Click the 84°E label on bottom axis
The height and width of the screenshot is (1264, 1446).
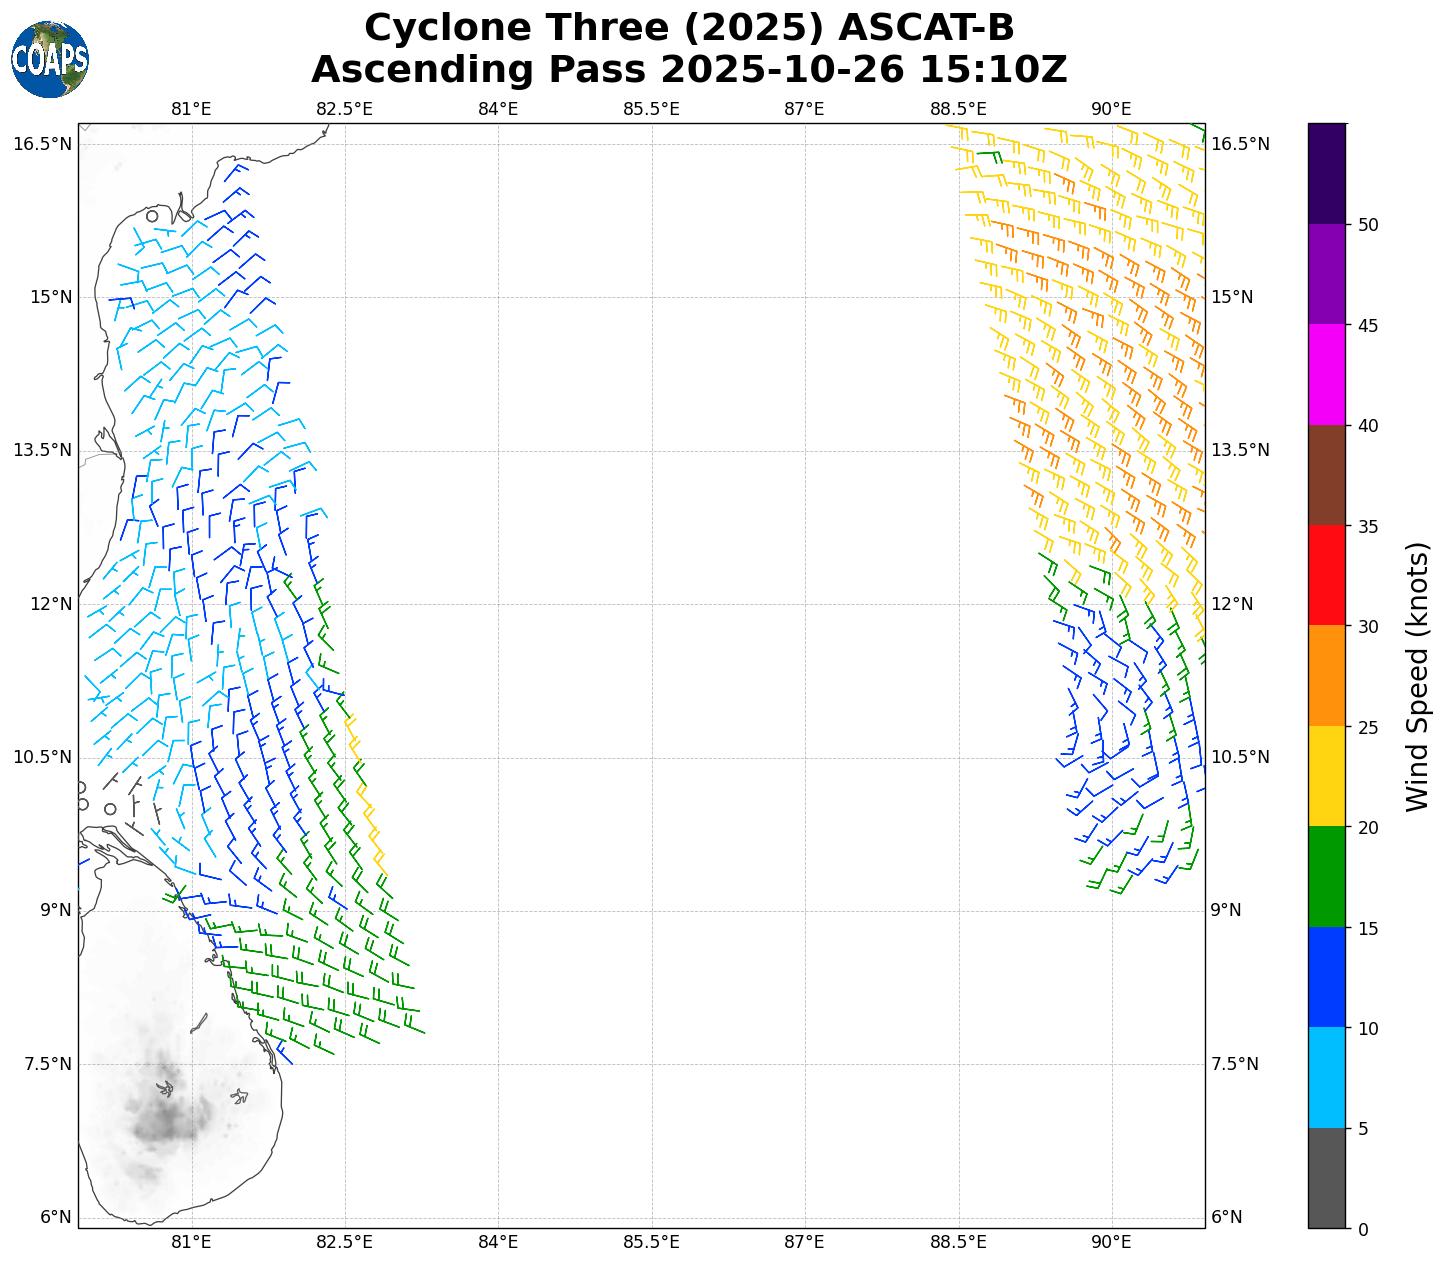coord(498,1242)
